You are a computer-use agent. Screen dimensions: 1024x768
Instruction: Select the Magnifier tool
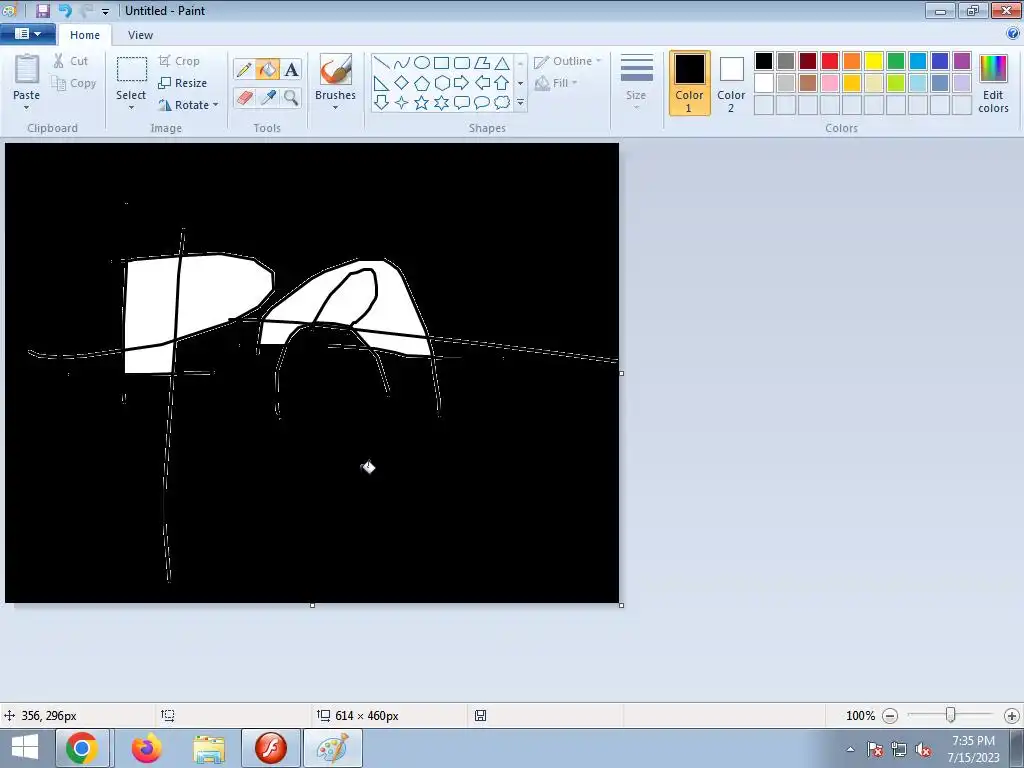pyautogui.click(x=291, y=97)
